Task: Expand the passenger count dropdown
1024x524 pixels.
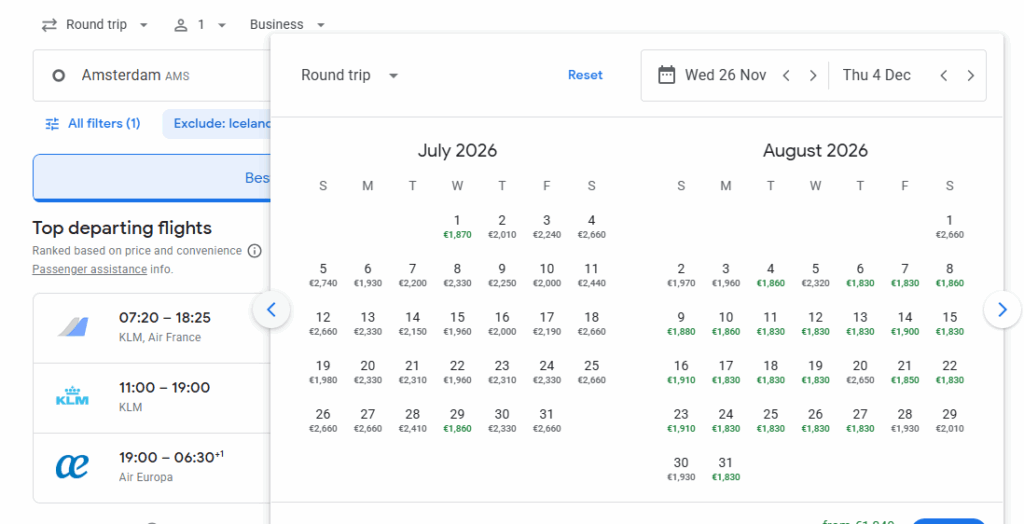Action: pyautogui.click(x=200, y=25)
